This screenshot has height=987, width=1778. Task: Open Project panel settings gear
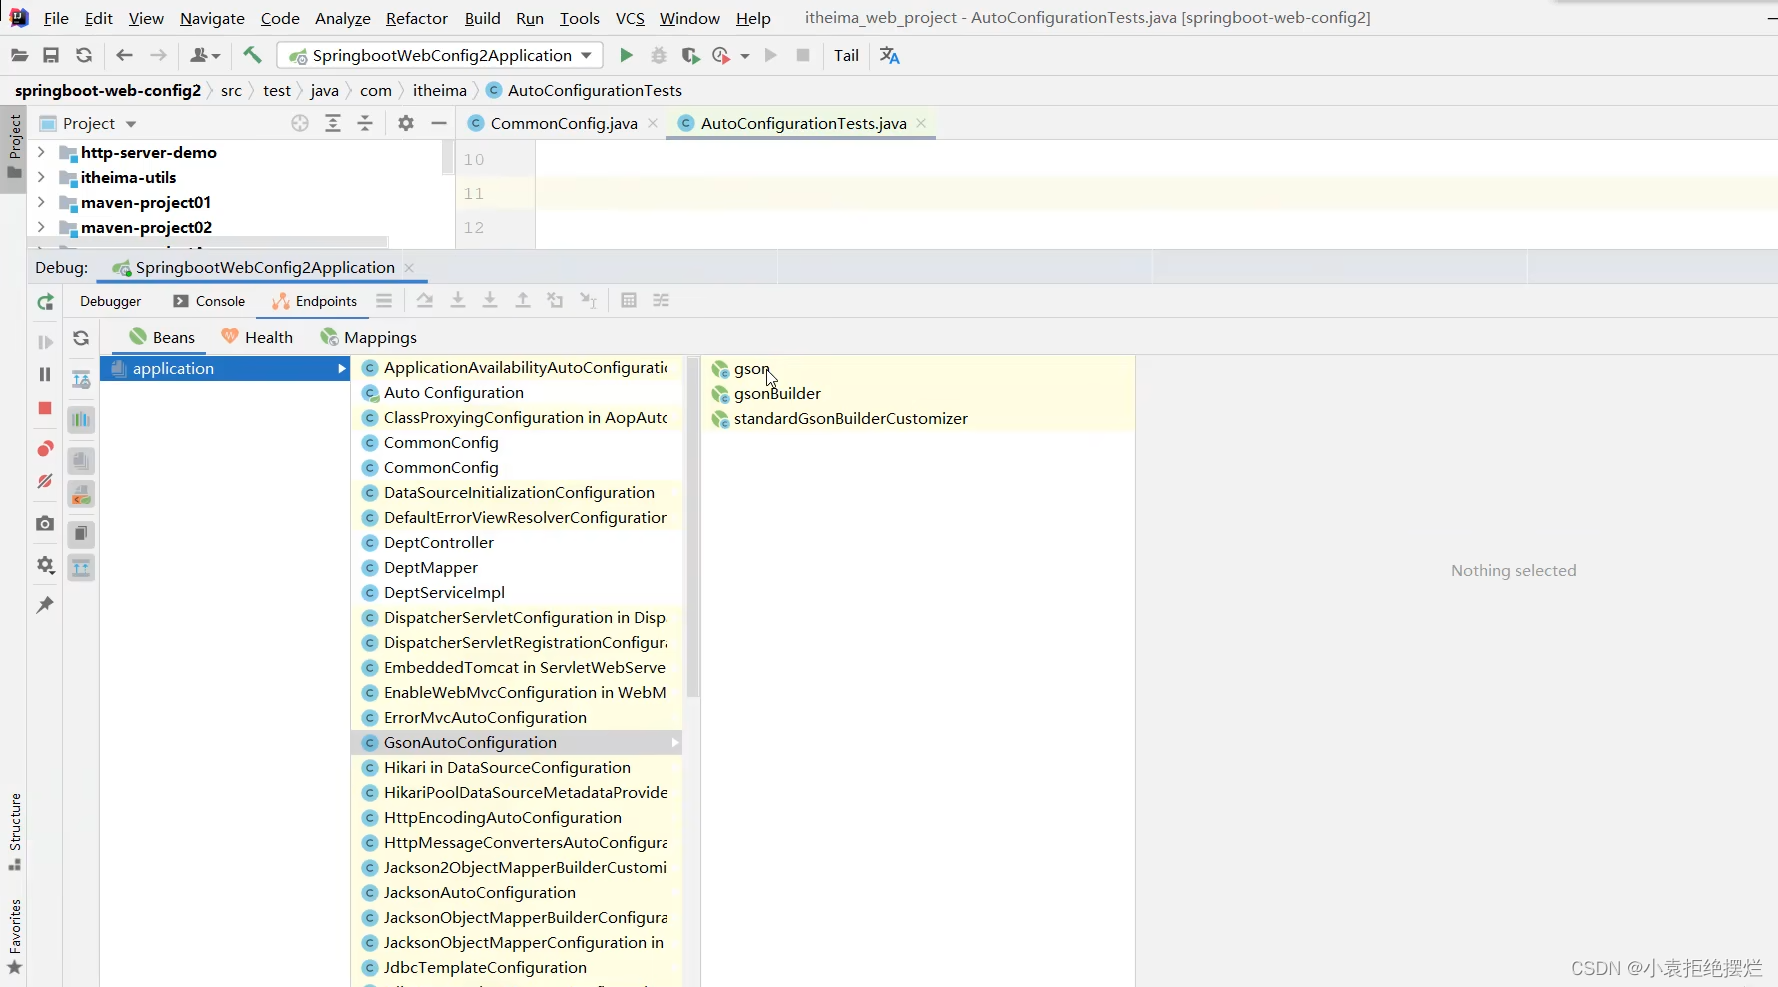(405, 123)
